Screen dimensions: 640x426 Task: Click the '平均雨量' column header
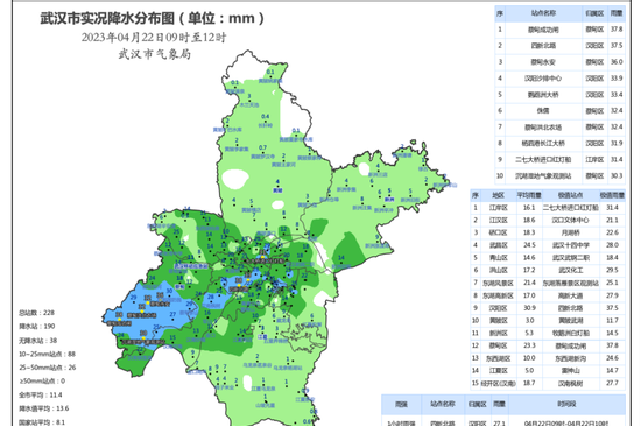tap(529, 195)
